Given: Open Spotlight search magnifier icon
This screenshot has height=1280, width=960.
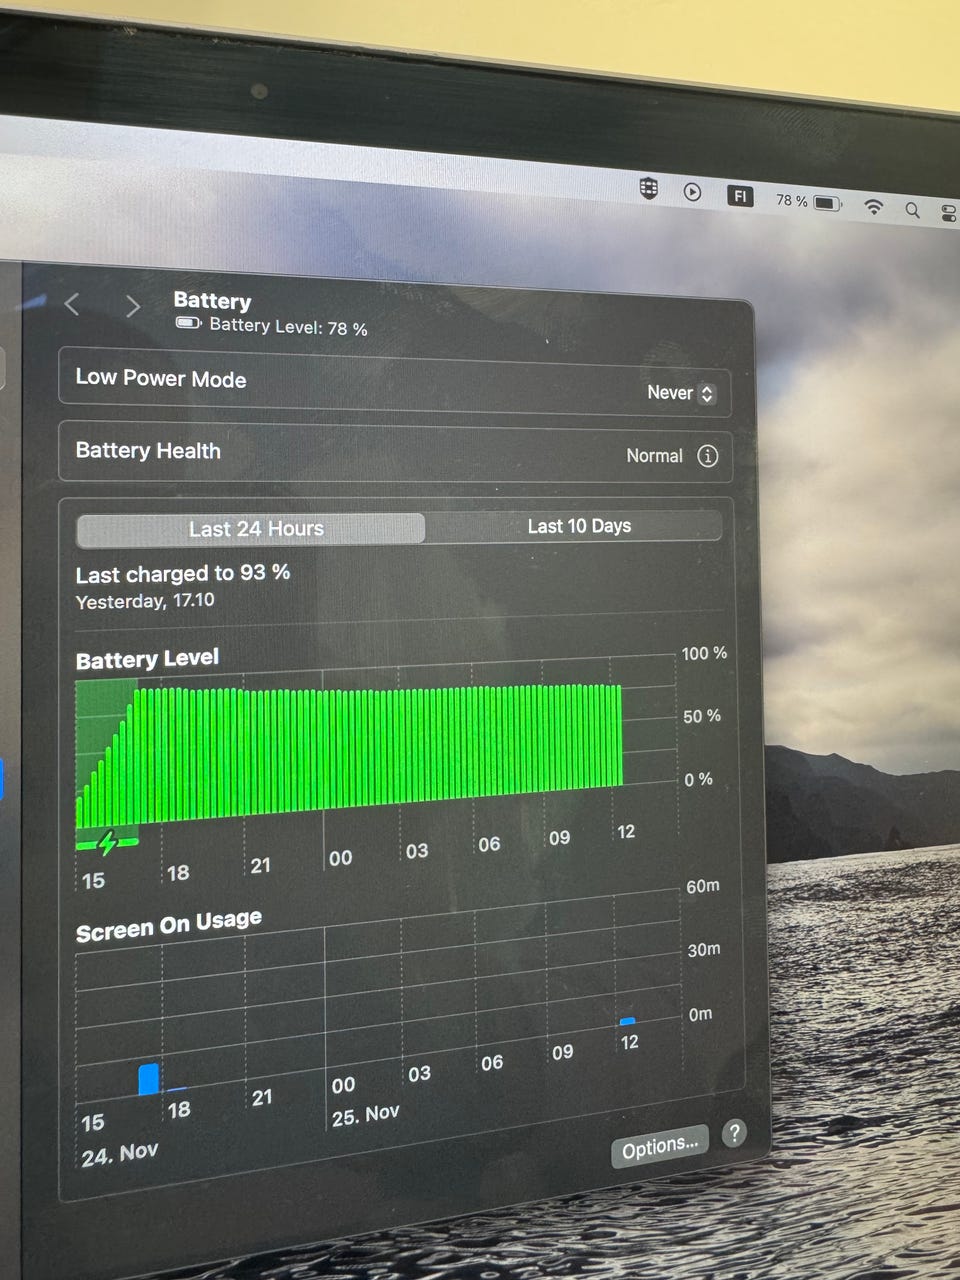Looking at the screenshot, I should pos(912,210).
